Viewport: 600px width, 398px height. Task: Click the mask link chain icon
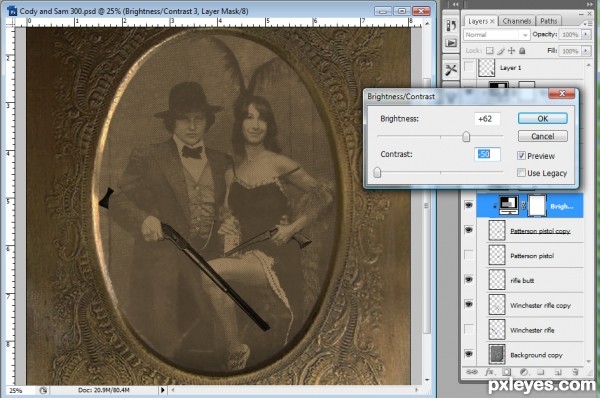[523, 206]
